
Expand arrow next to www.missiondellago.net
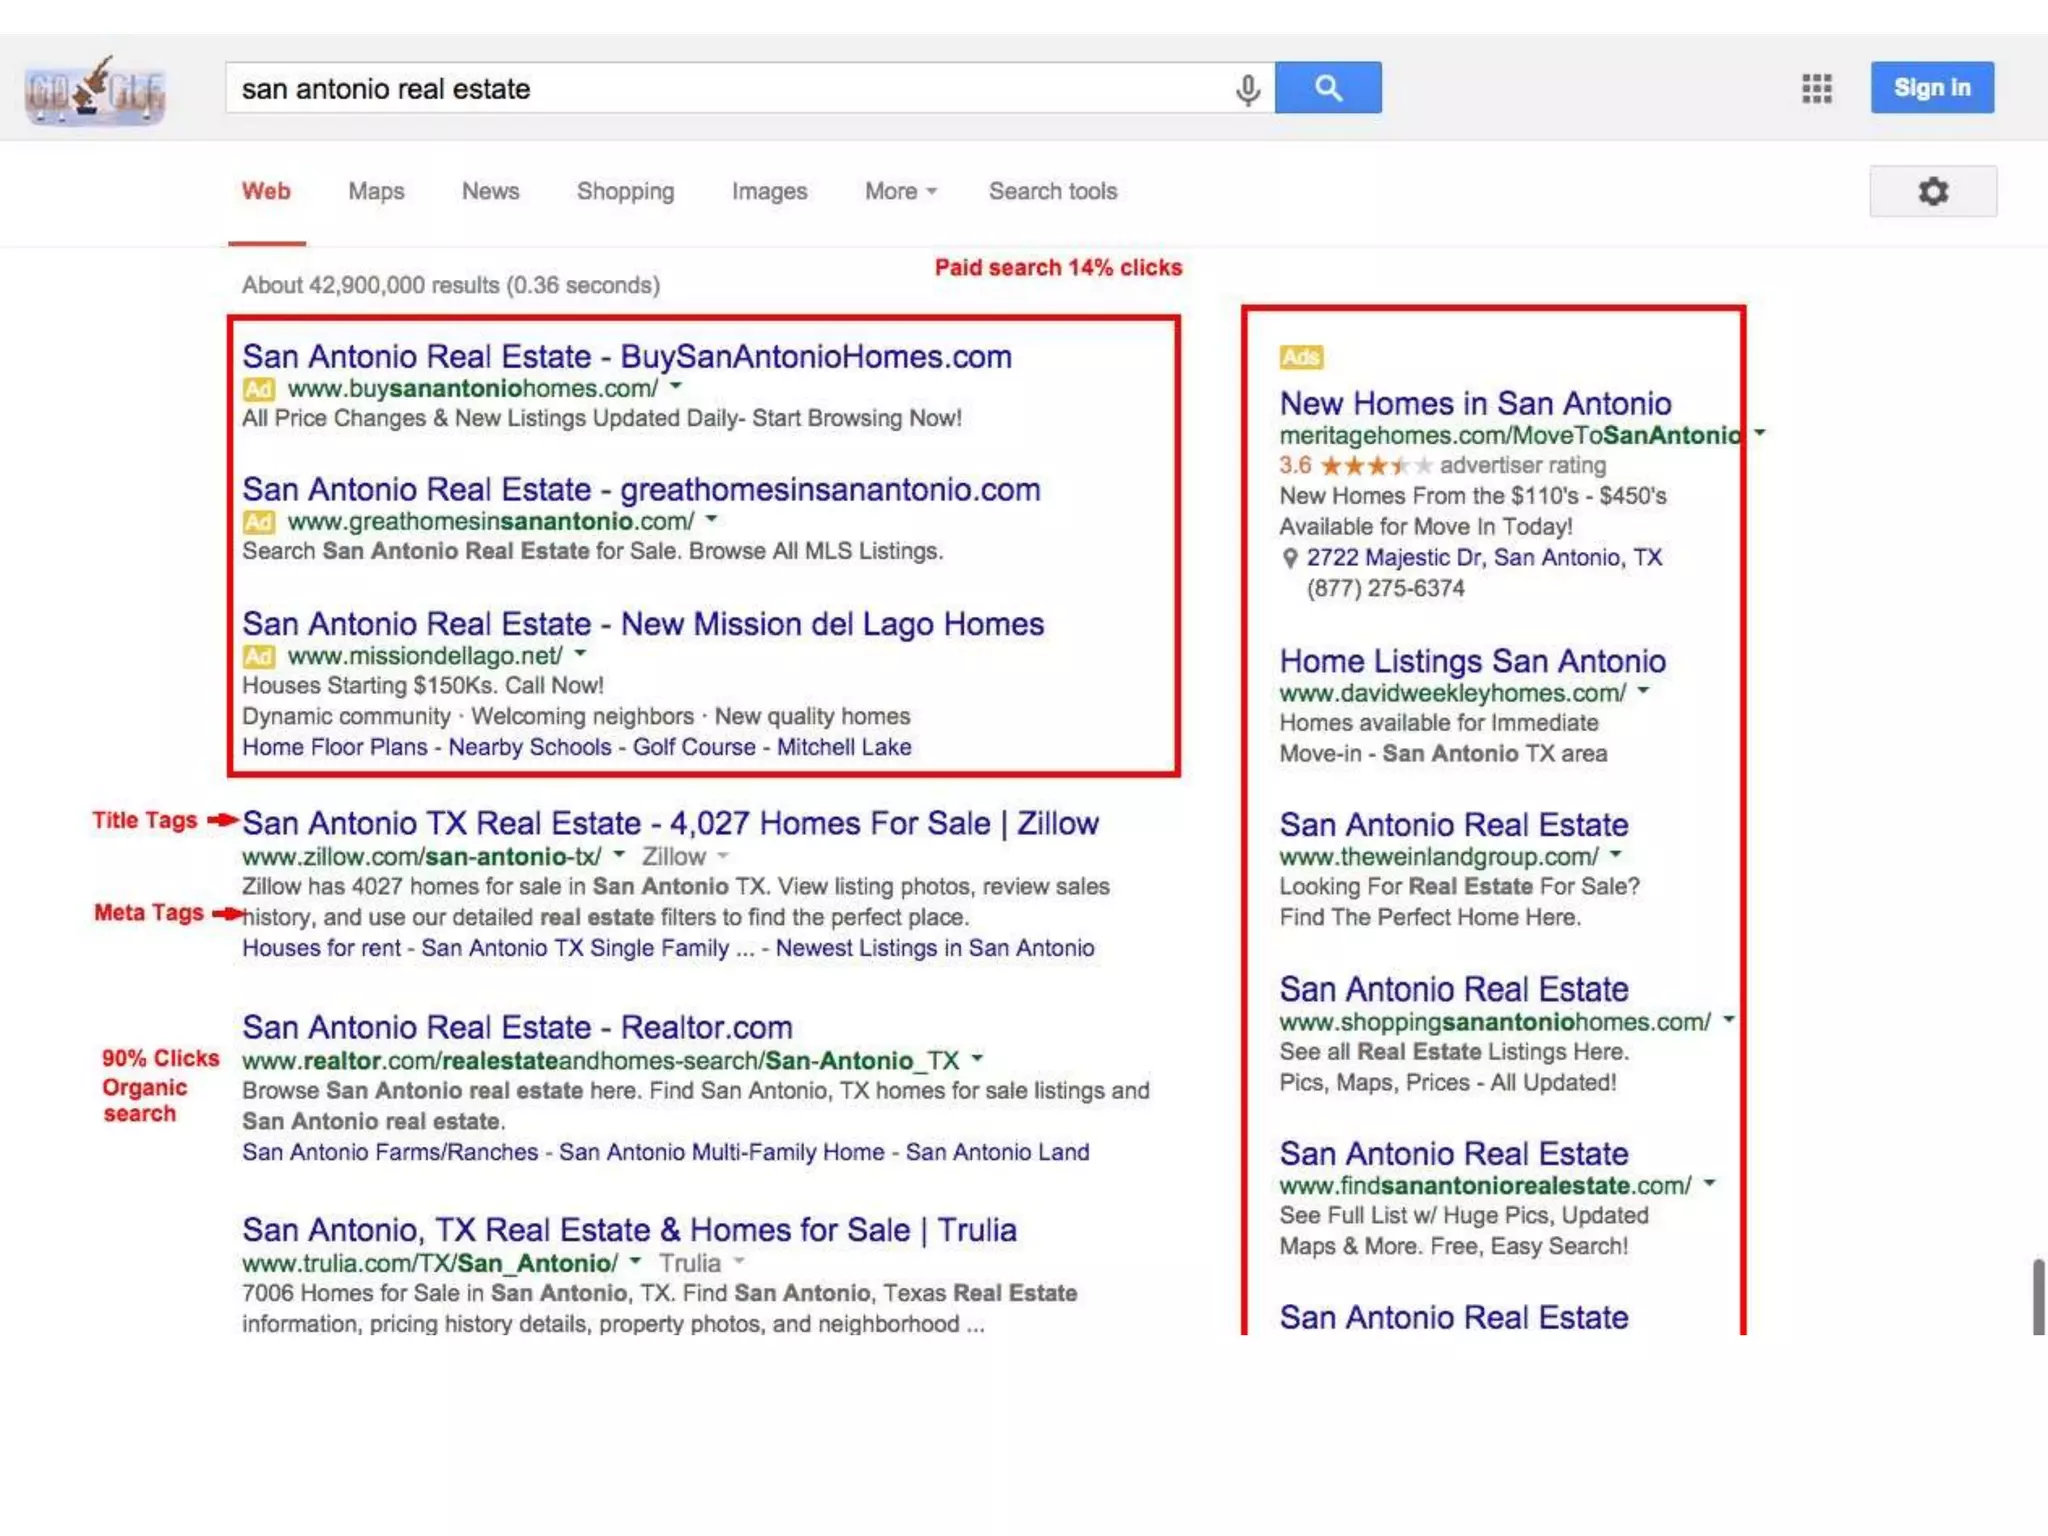tap(580, 654)
